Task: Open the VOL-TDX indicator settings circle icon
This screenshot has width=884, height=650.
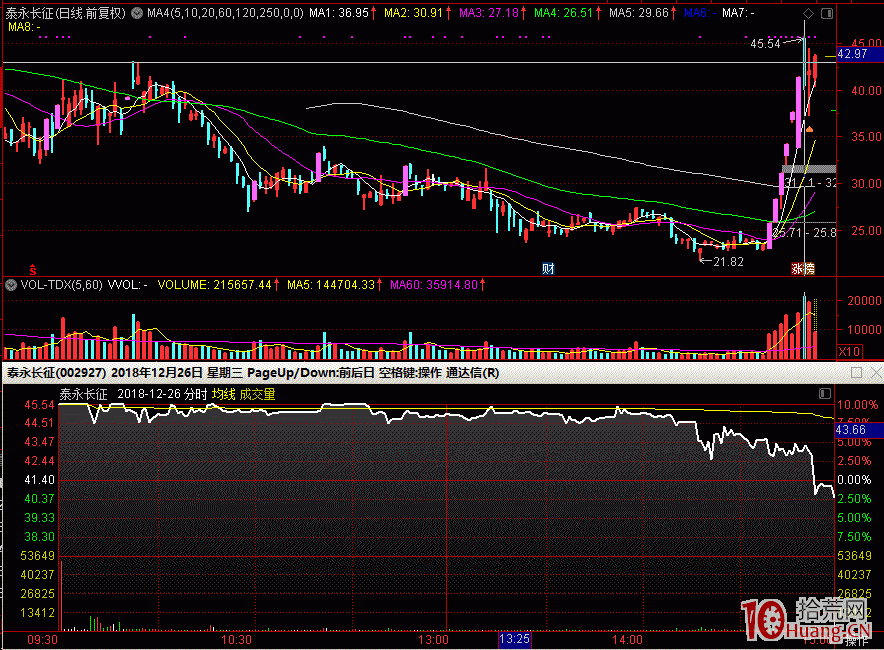Action: pos(11,285)
